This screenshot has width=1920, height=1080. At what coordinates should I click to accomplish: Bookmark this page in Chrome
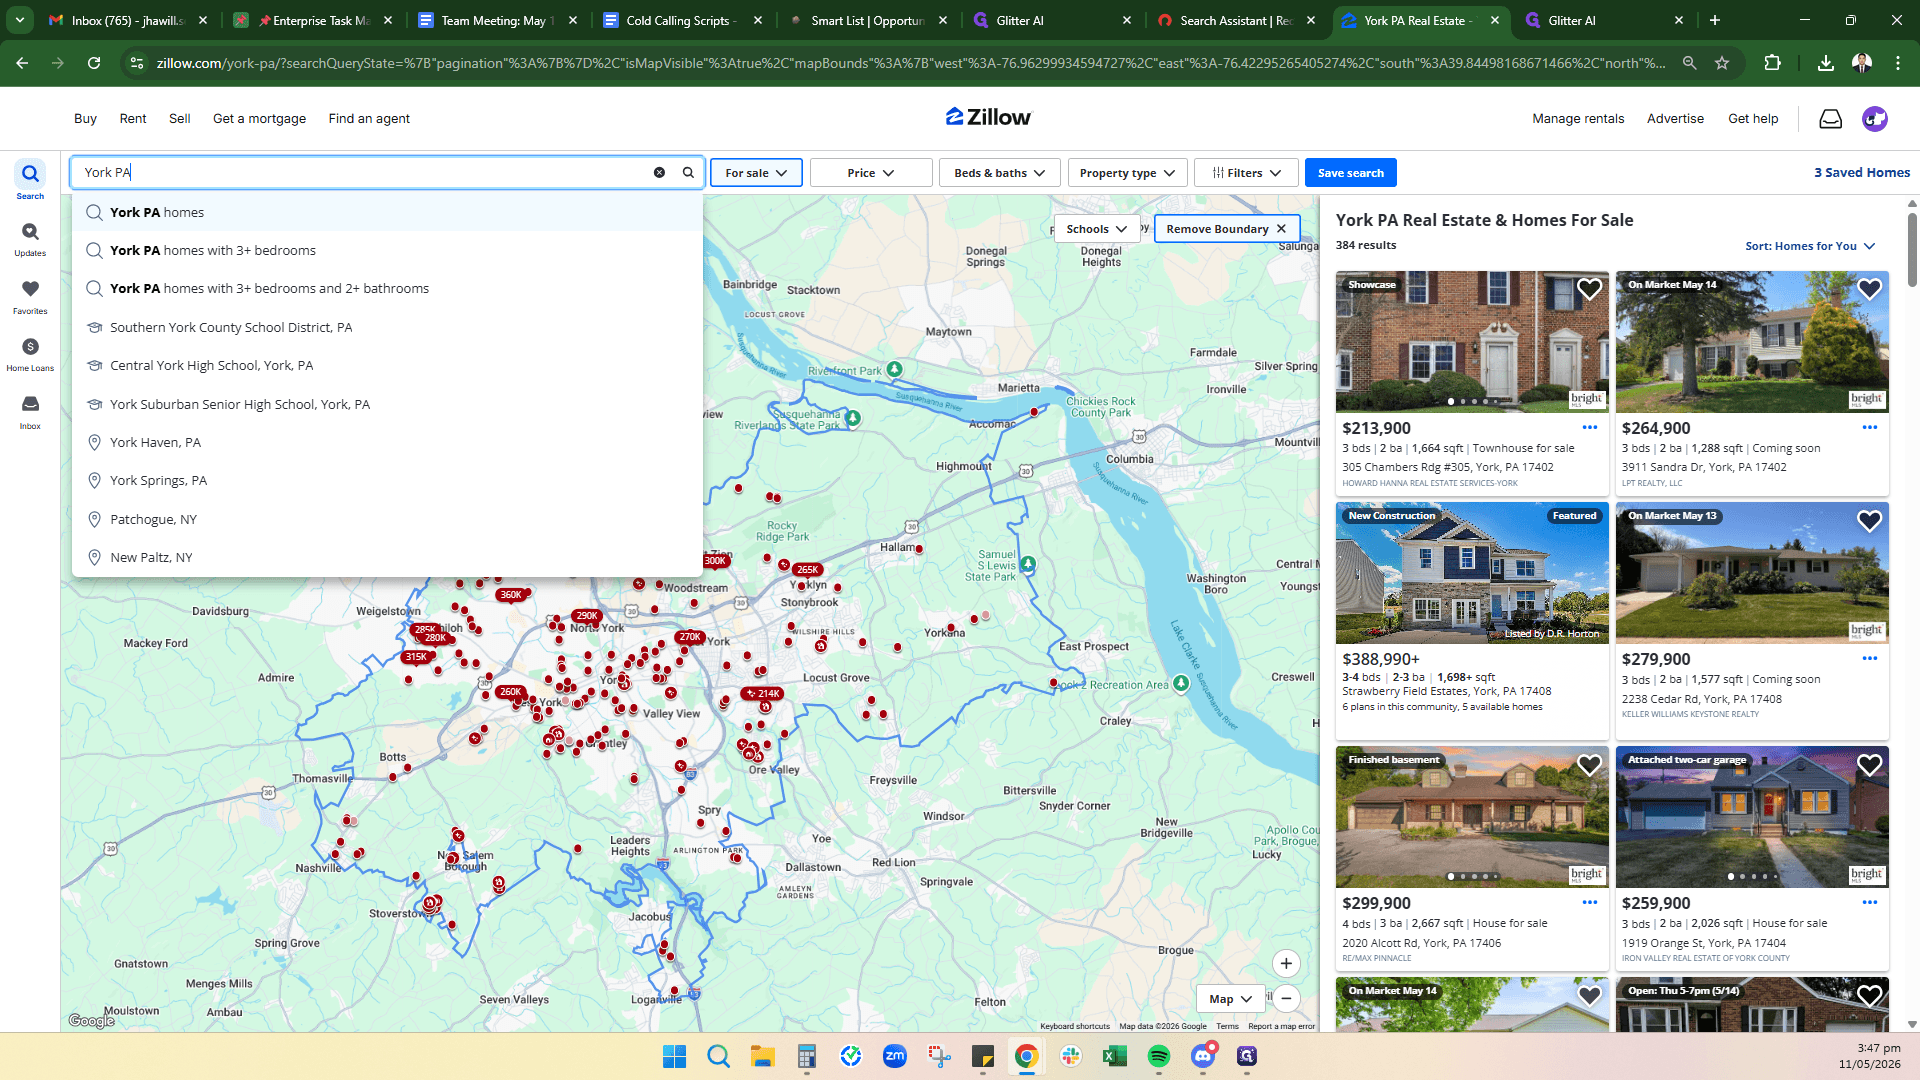tap(1722, 63)
